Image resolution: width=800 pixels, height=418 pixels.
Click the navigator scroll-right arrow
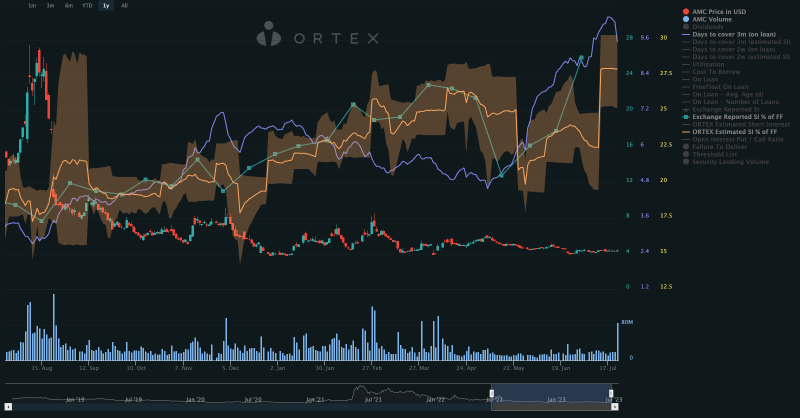coord(615,407)
